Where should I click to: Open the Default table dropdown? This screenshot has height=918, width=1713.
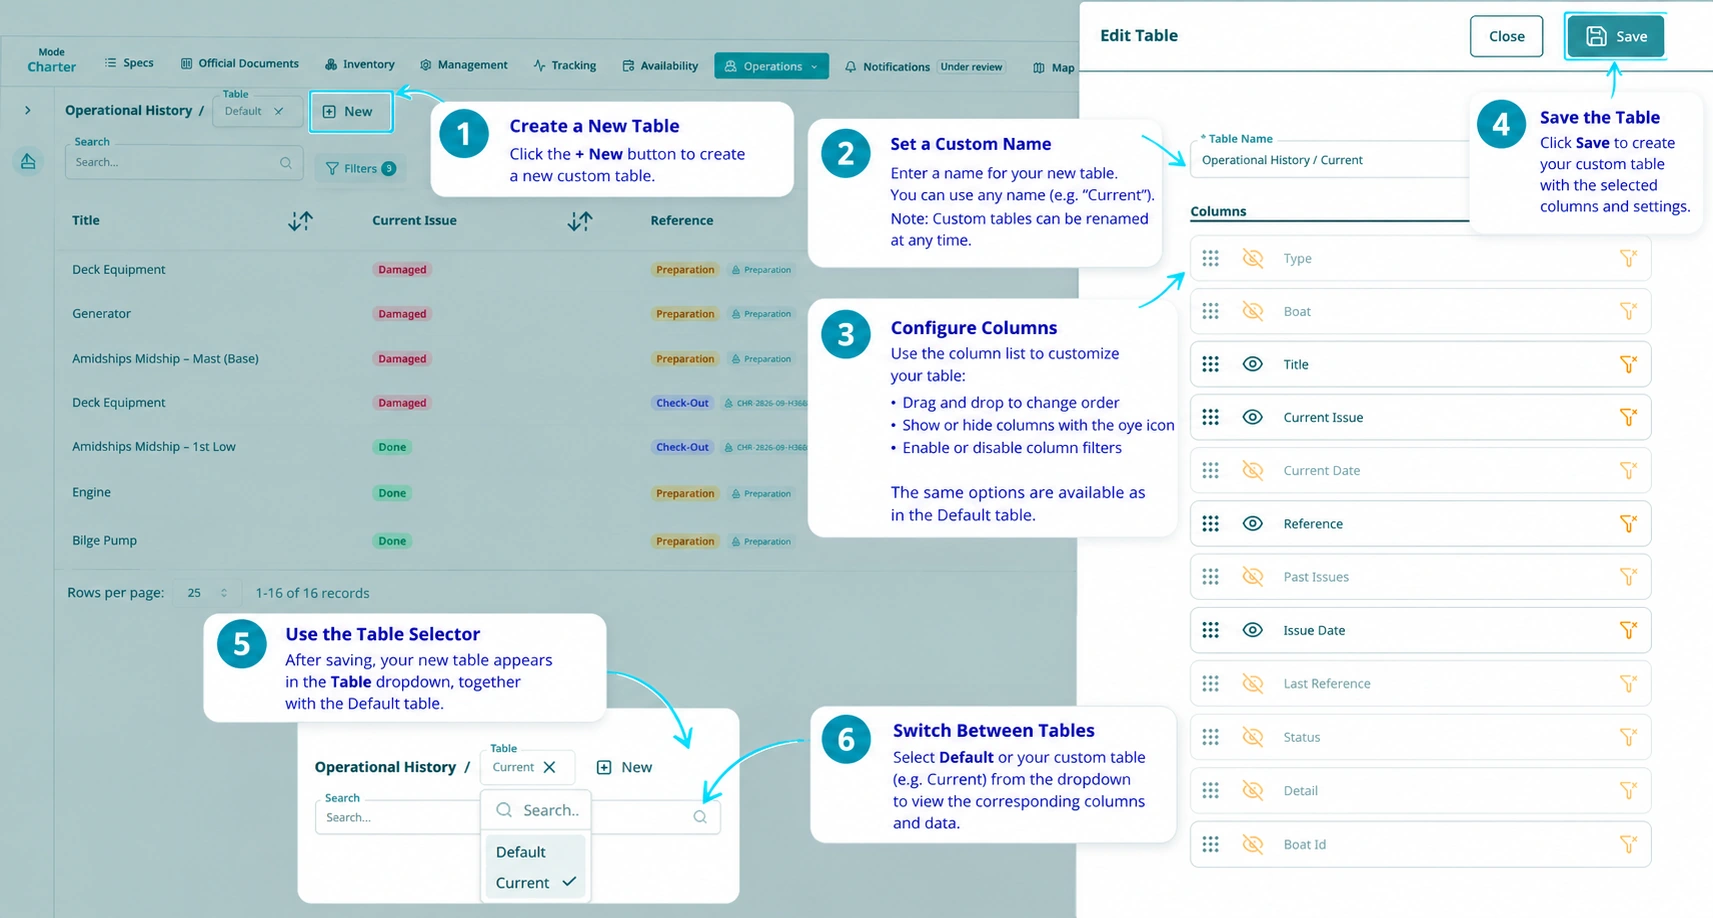pyautogui.click(x=257, y=112)
